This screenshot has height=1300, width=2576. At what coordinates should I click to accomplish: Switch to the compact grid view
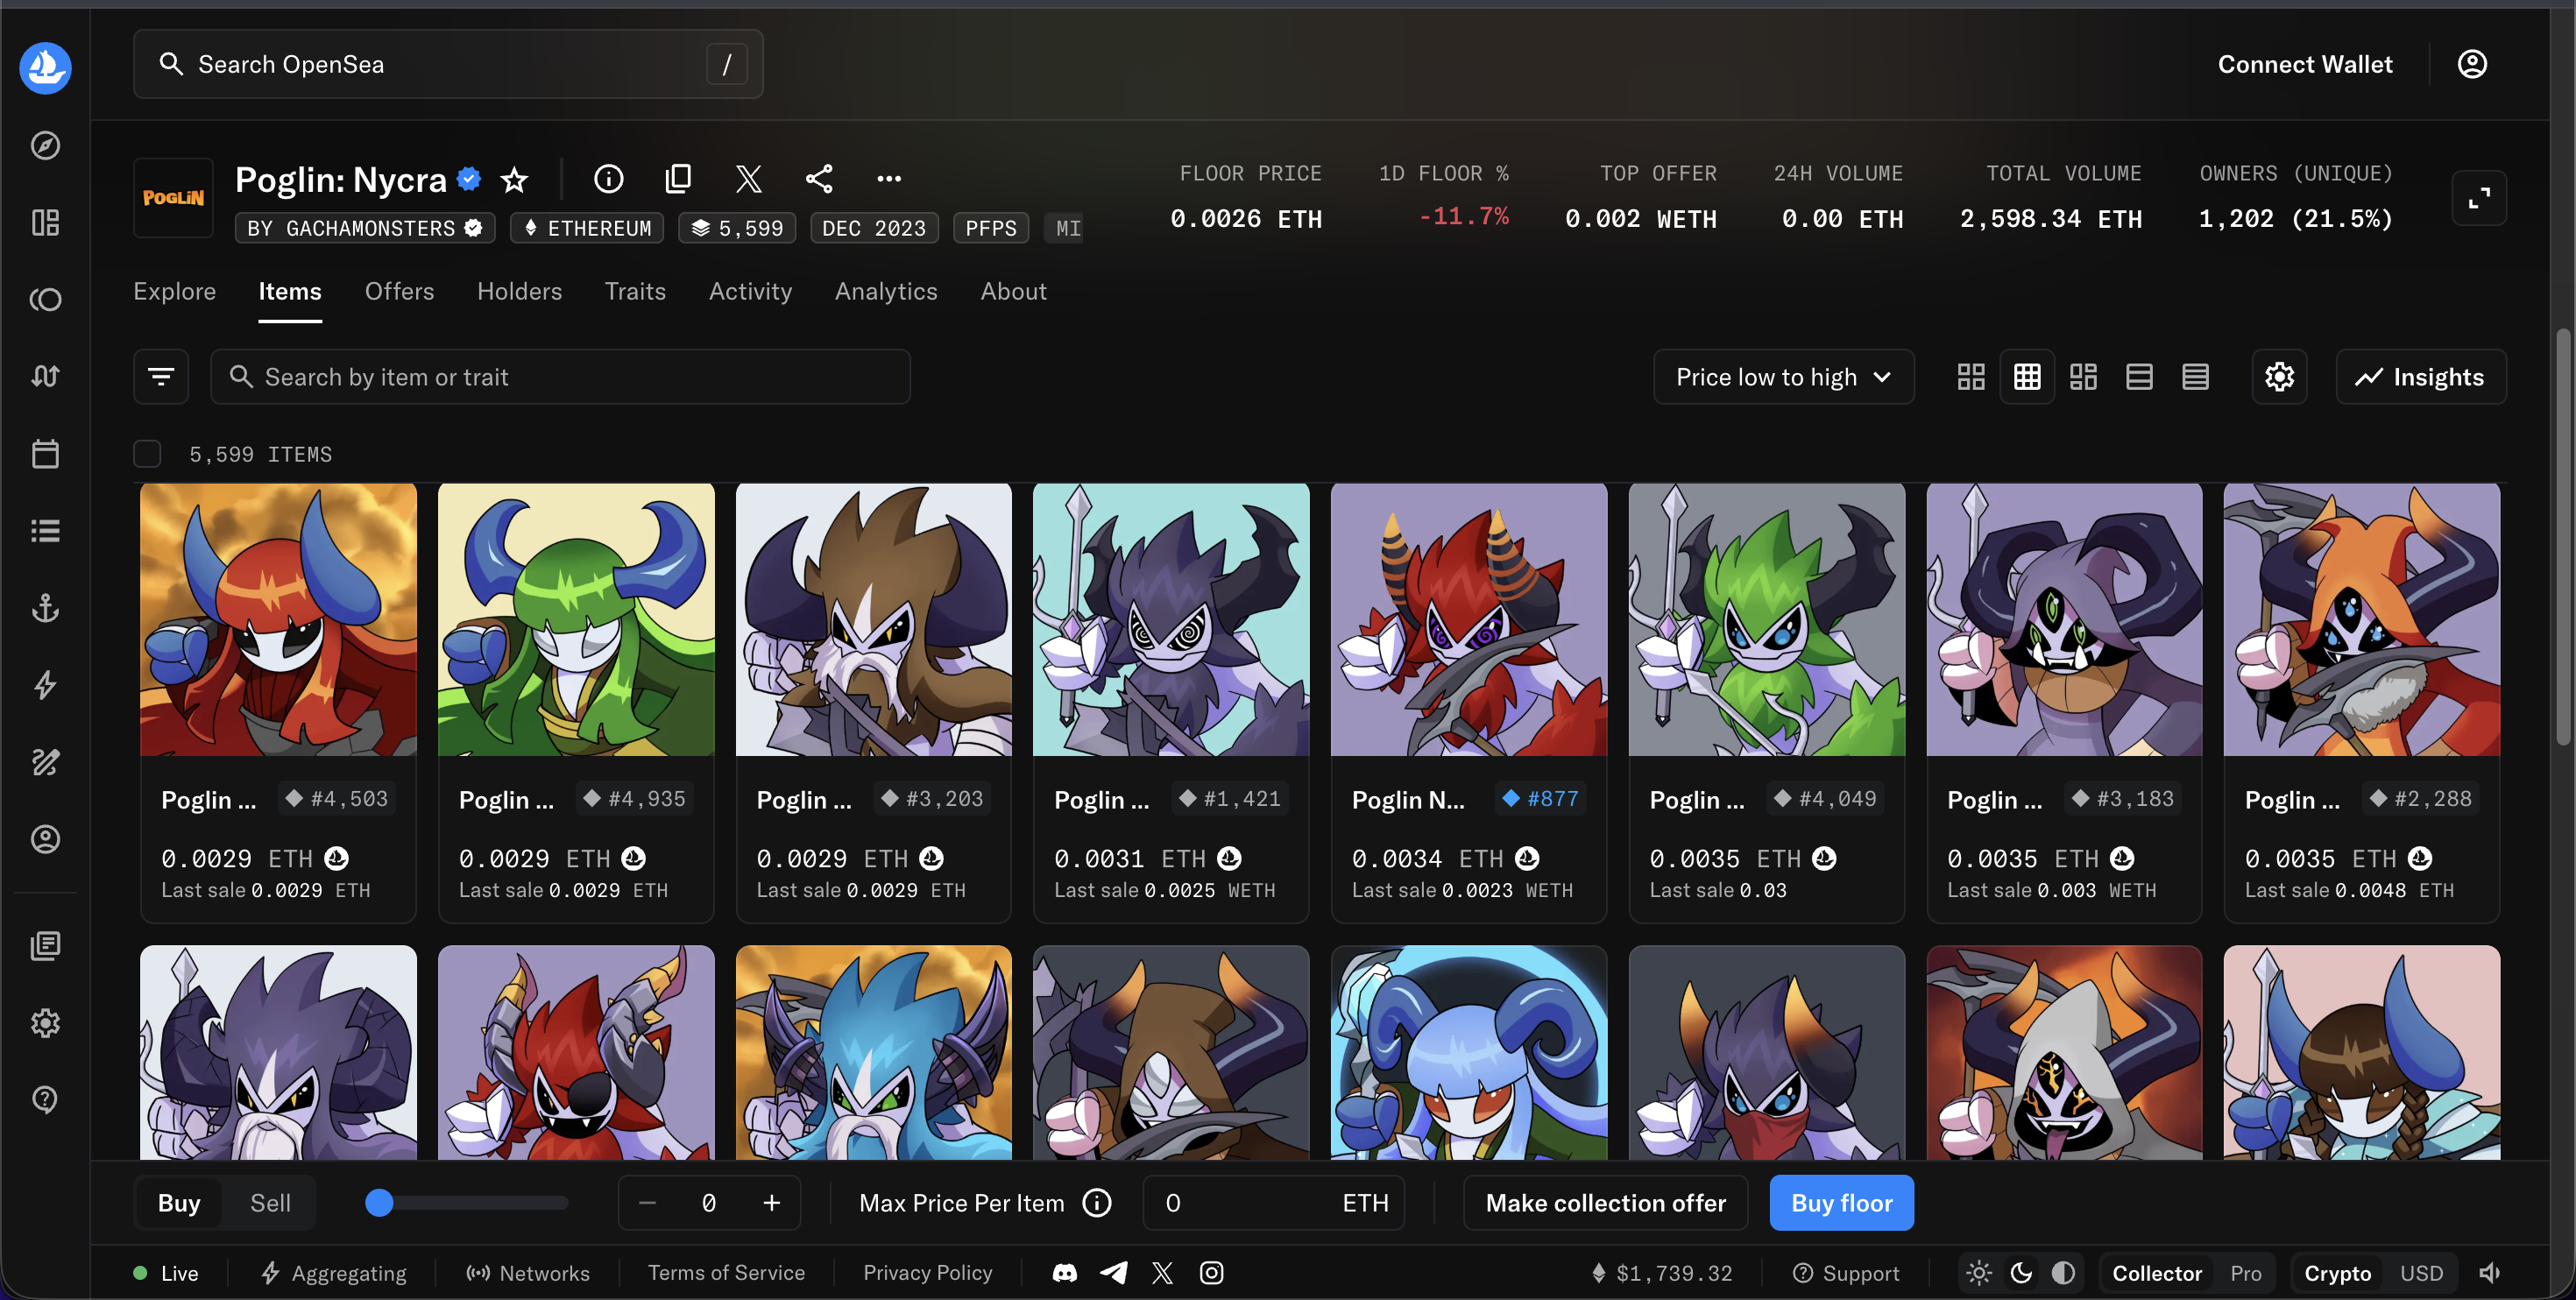tap(2027, 377)
